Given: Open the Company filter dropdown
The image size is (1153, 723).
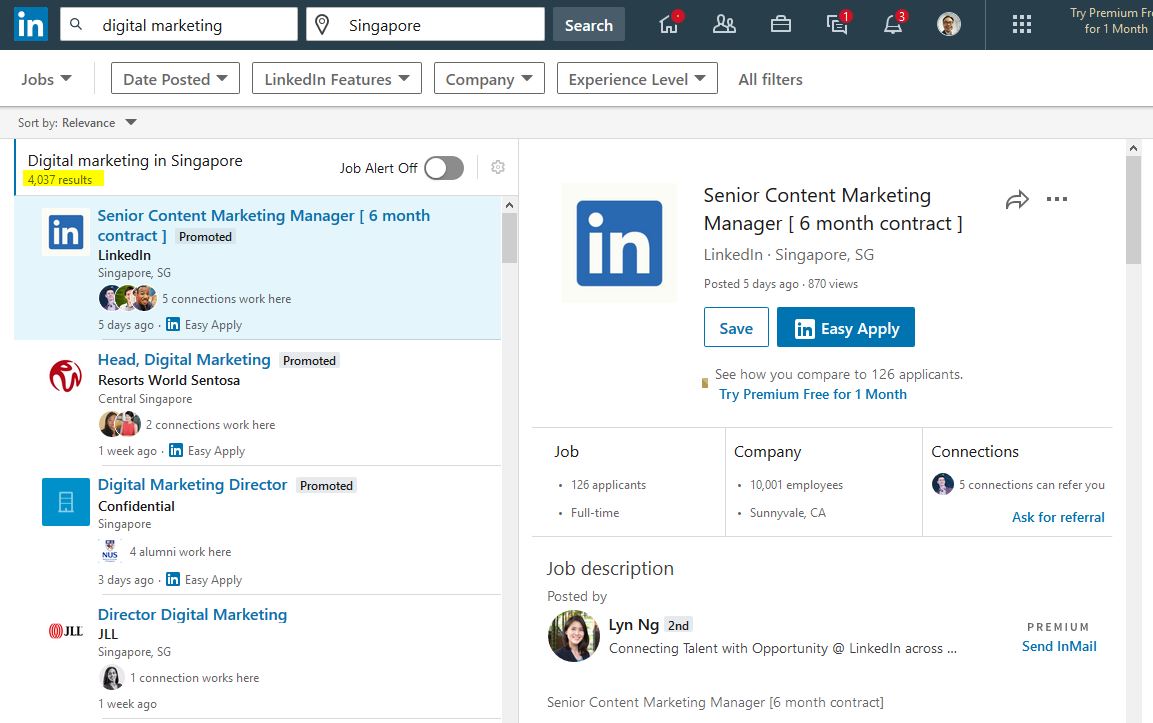Looking at the screenshot, I should [x=489, y=79].
